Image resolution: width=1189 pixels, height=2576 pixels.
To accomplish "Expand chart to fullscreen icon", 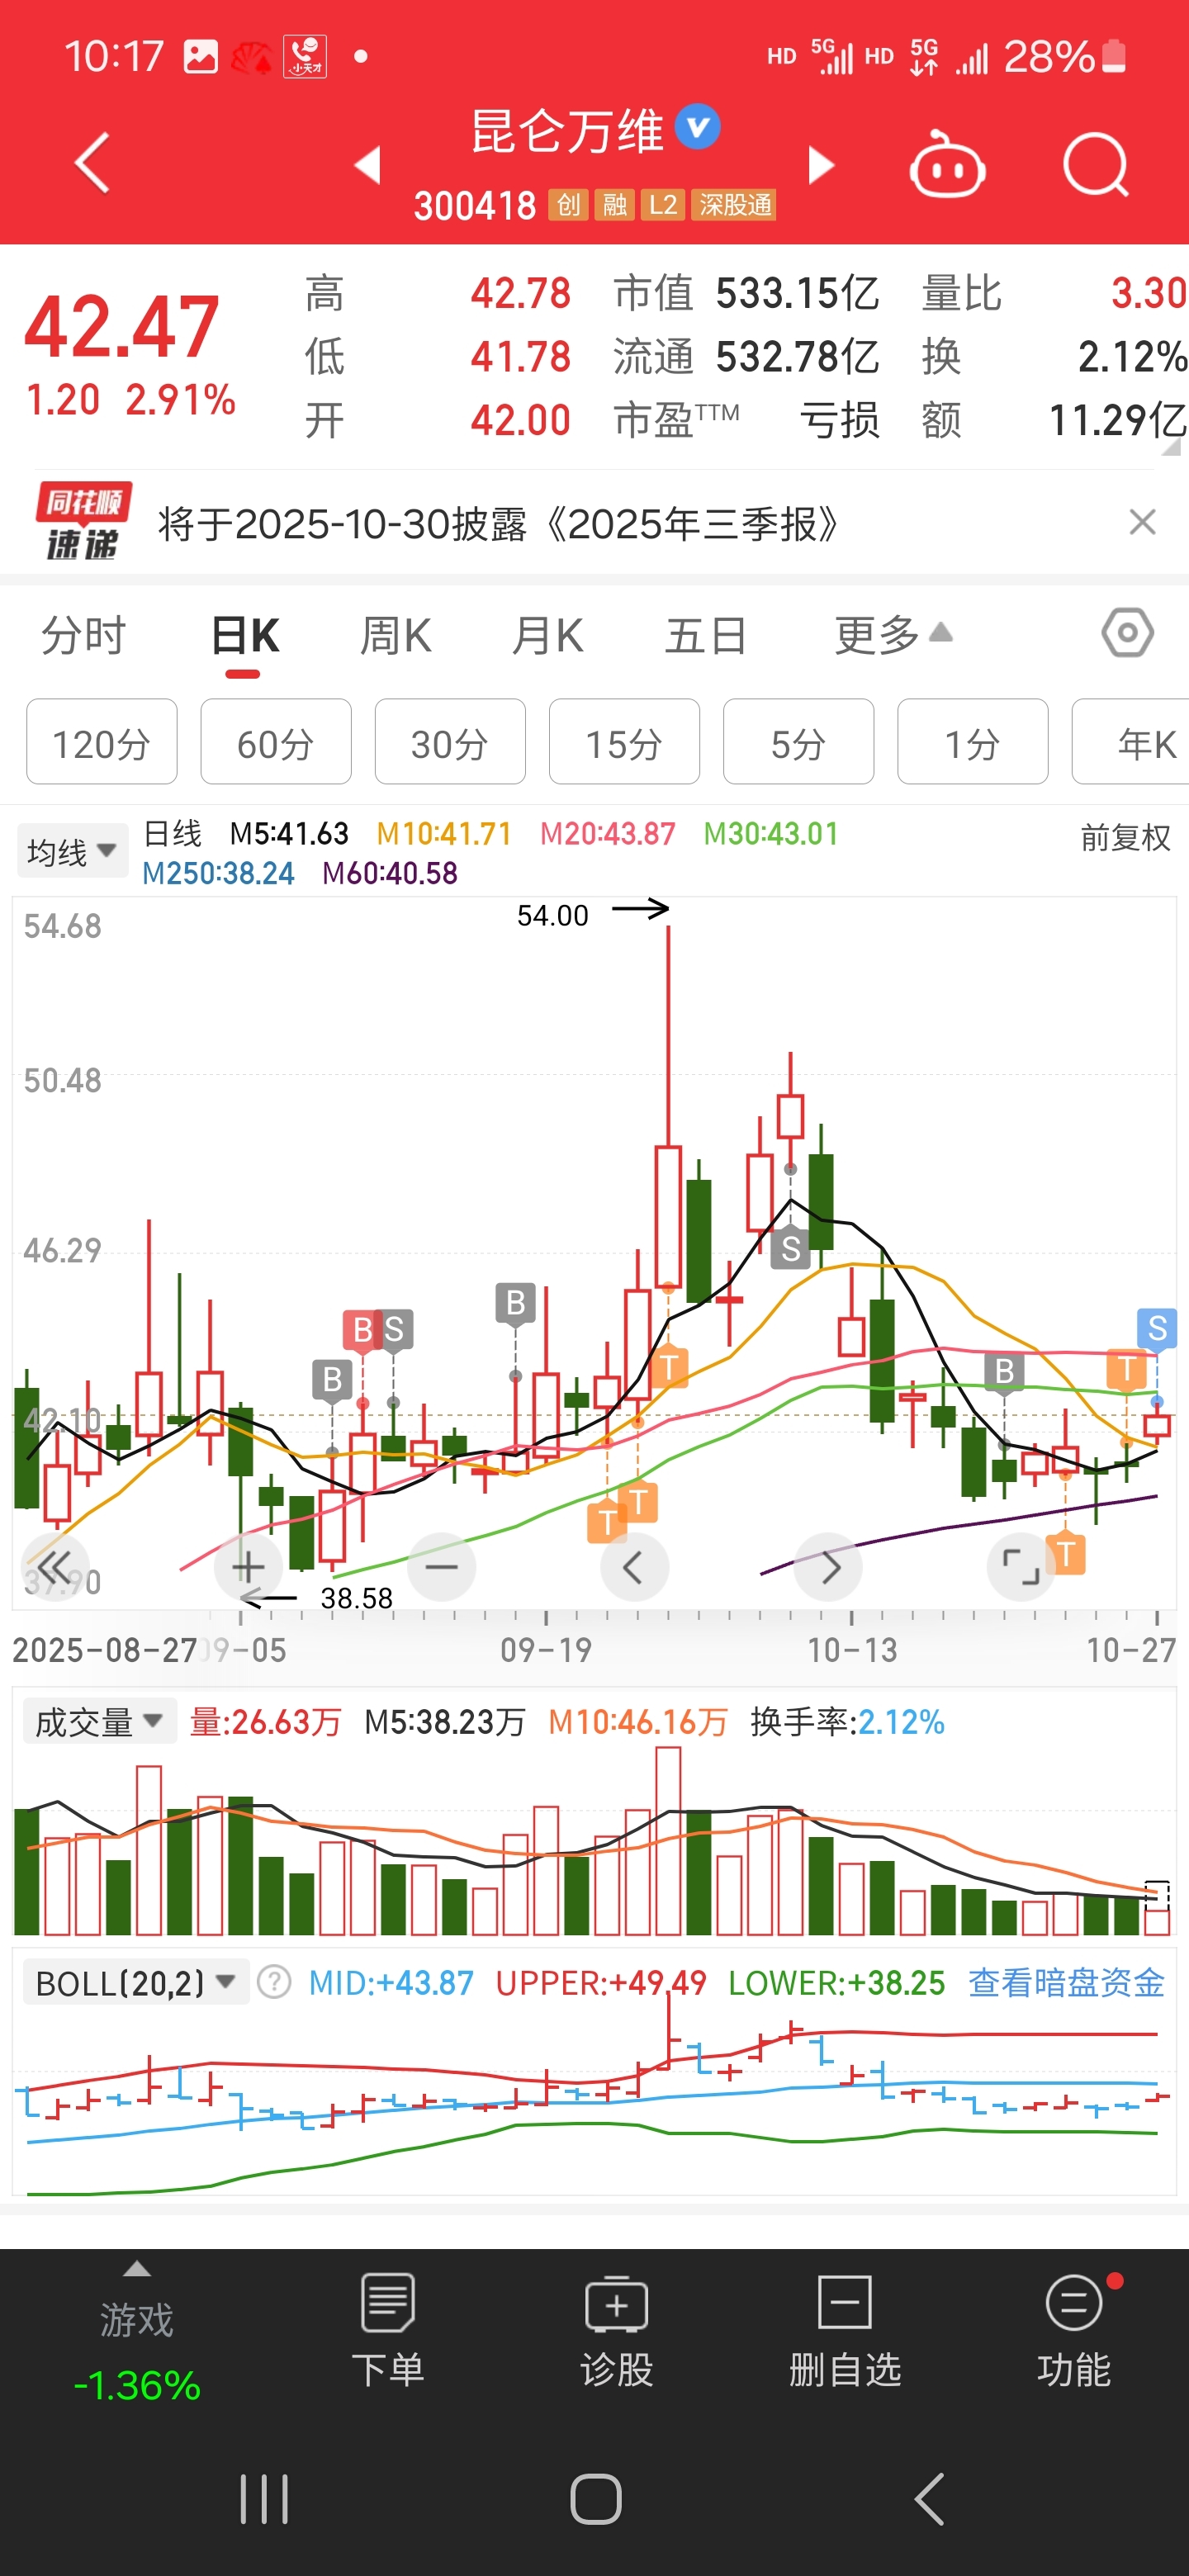I will coord(1021,1567).
